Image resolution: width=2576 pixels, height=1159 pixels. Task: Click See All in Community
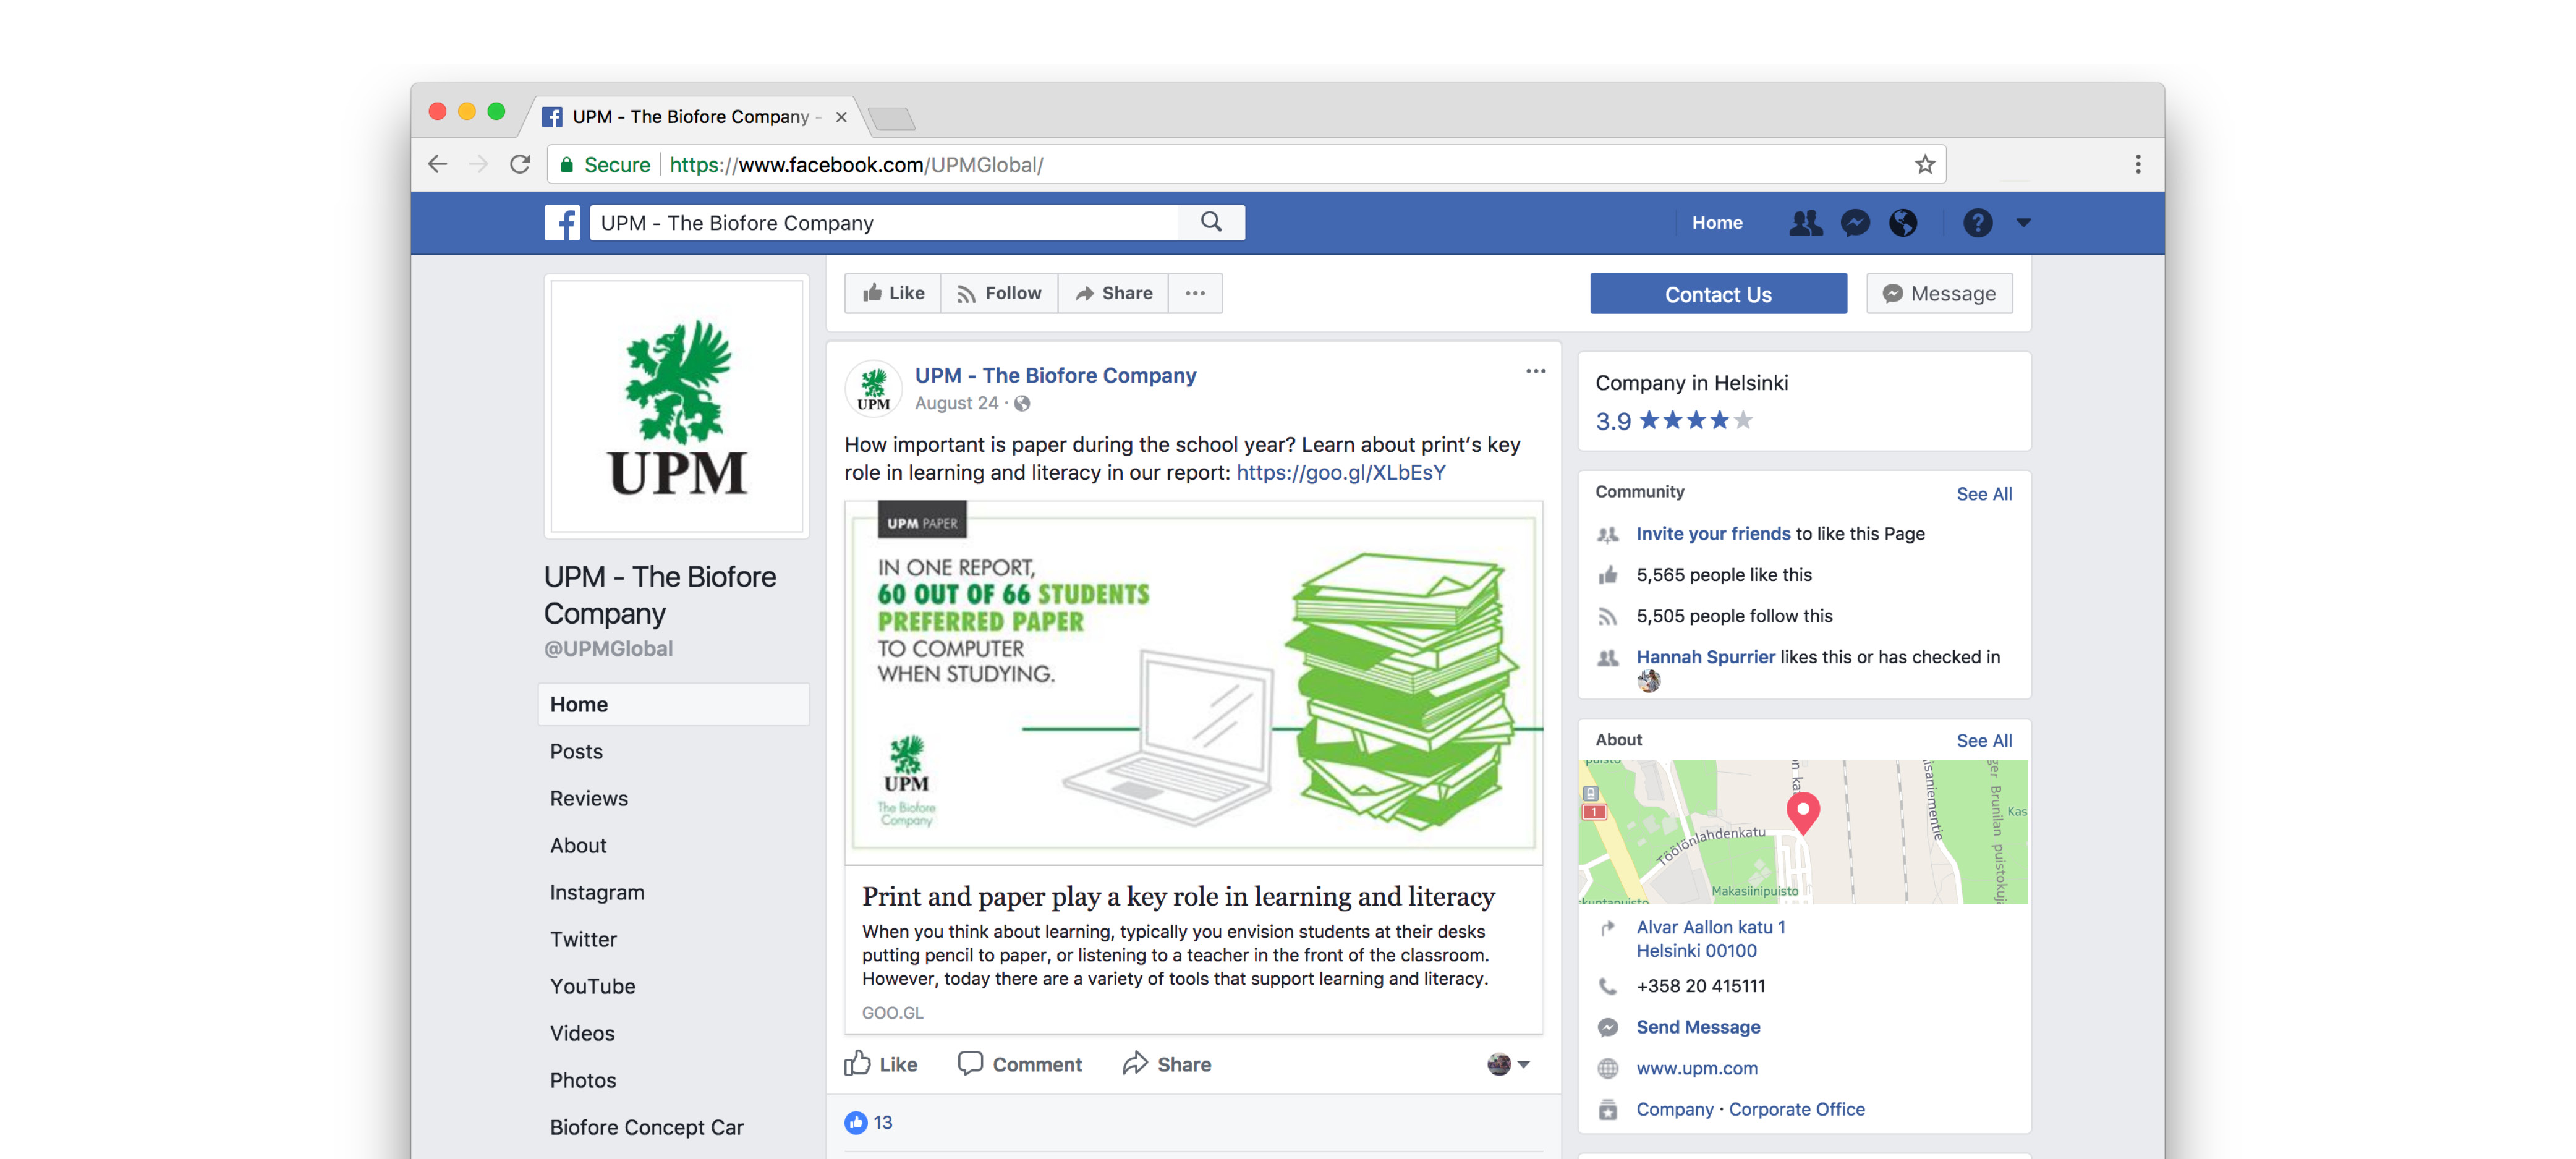coord(1984,494)
